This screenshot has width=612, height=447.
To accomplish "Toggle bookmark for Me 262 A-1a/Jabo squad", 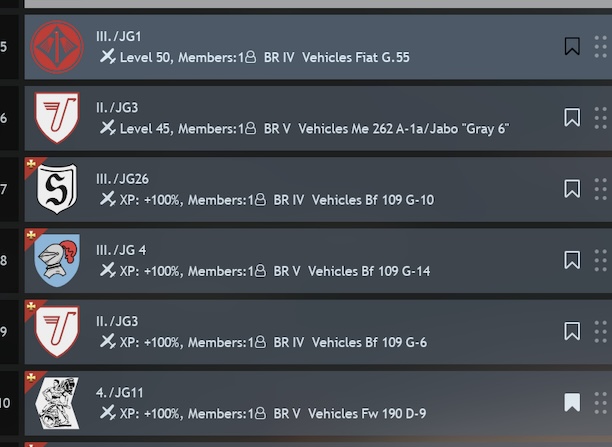I will (572, 118).
